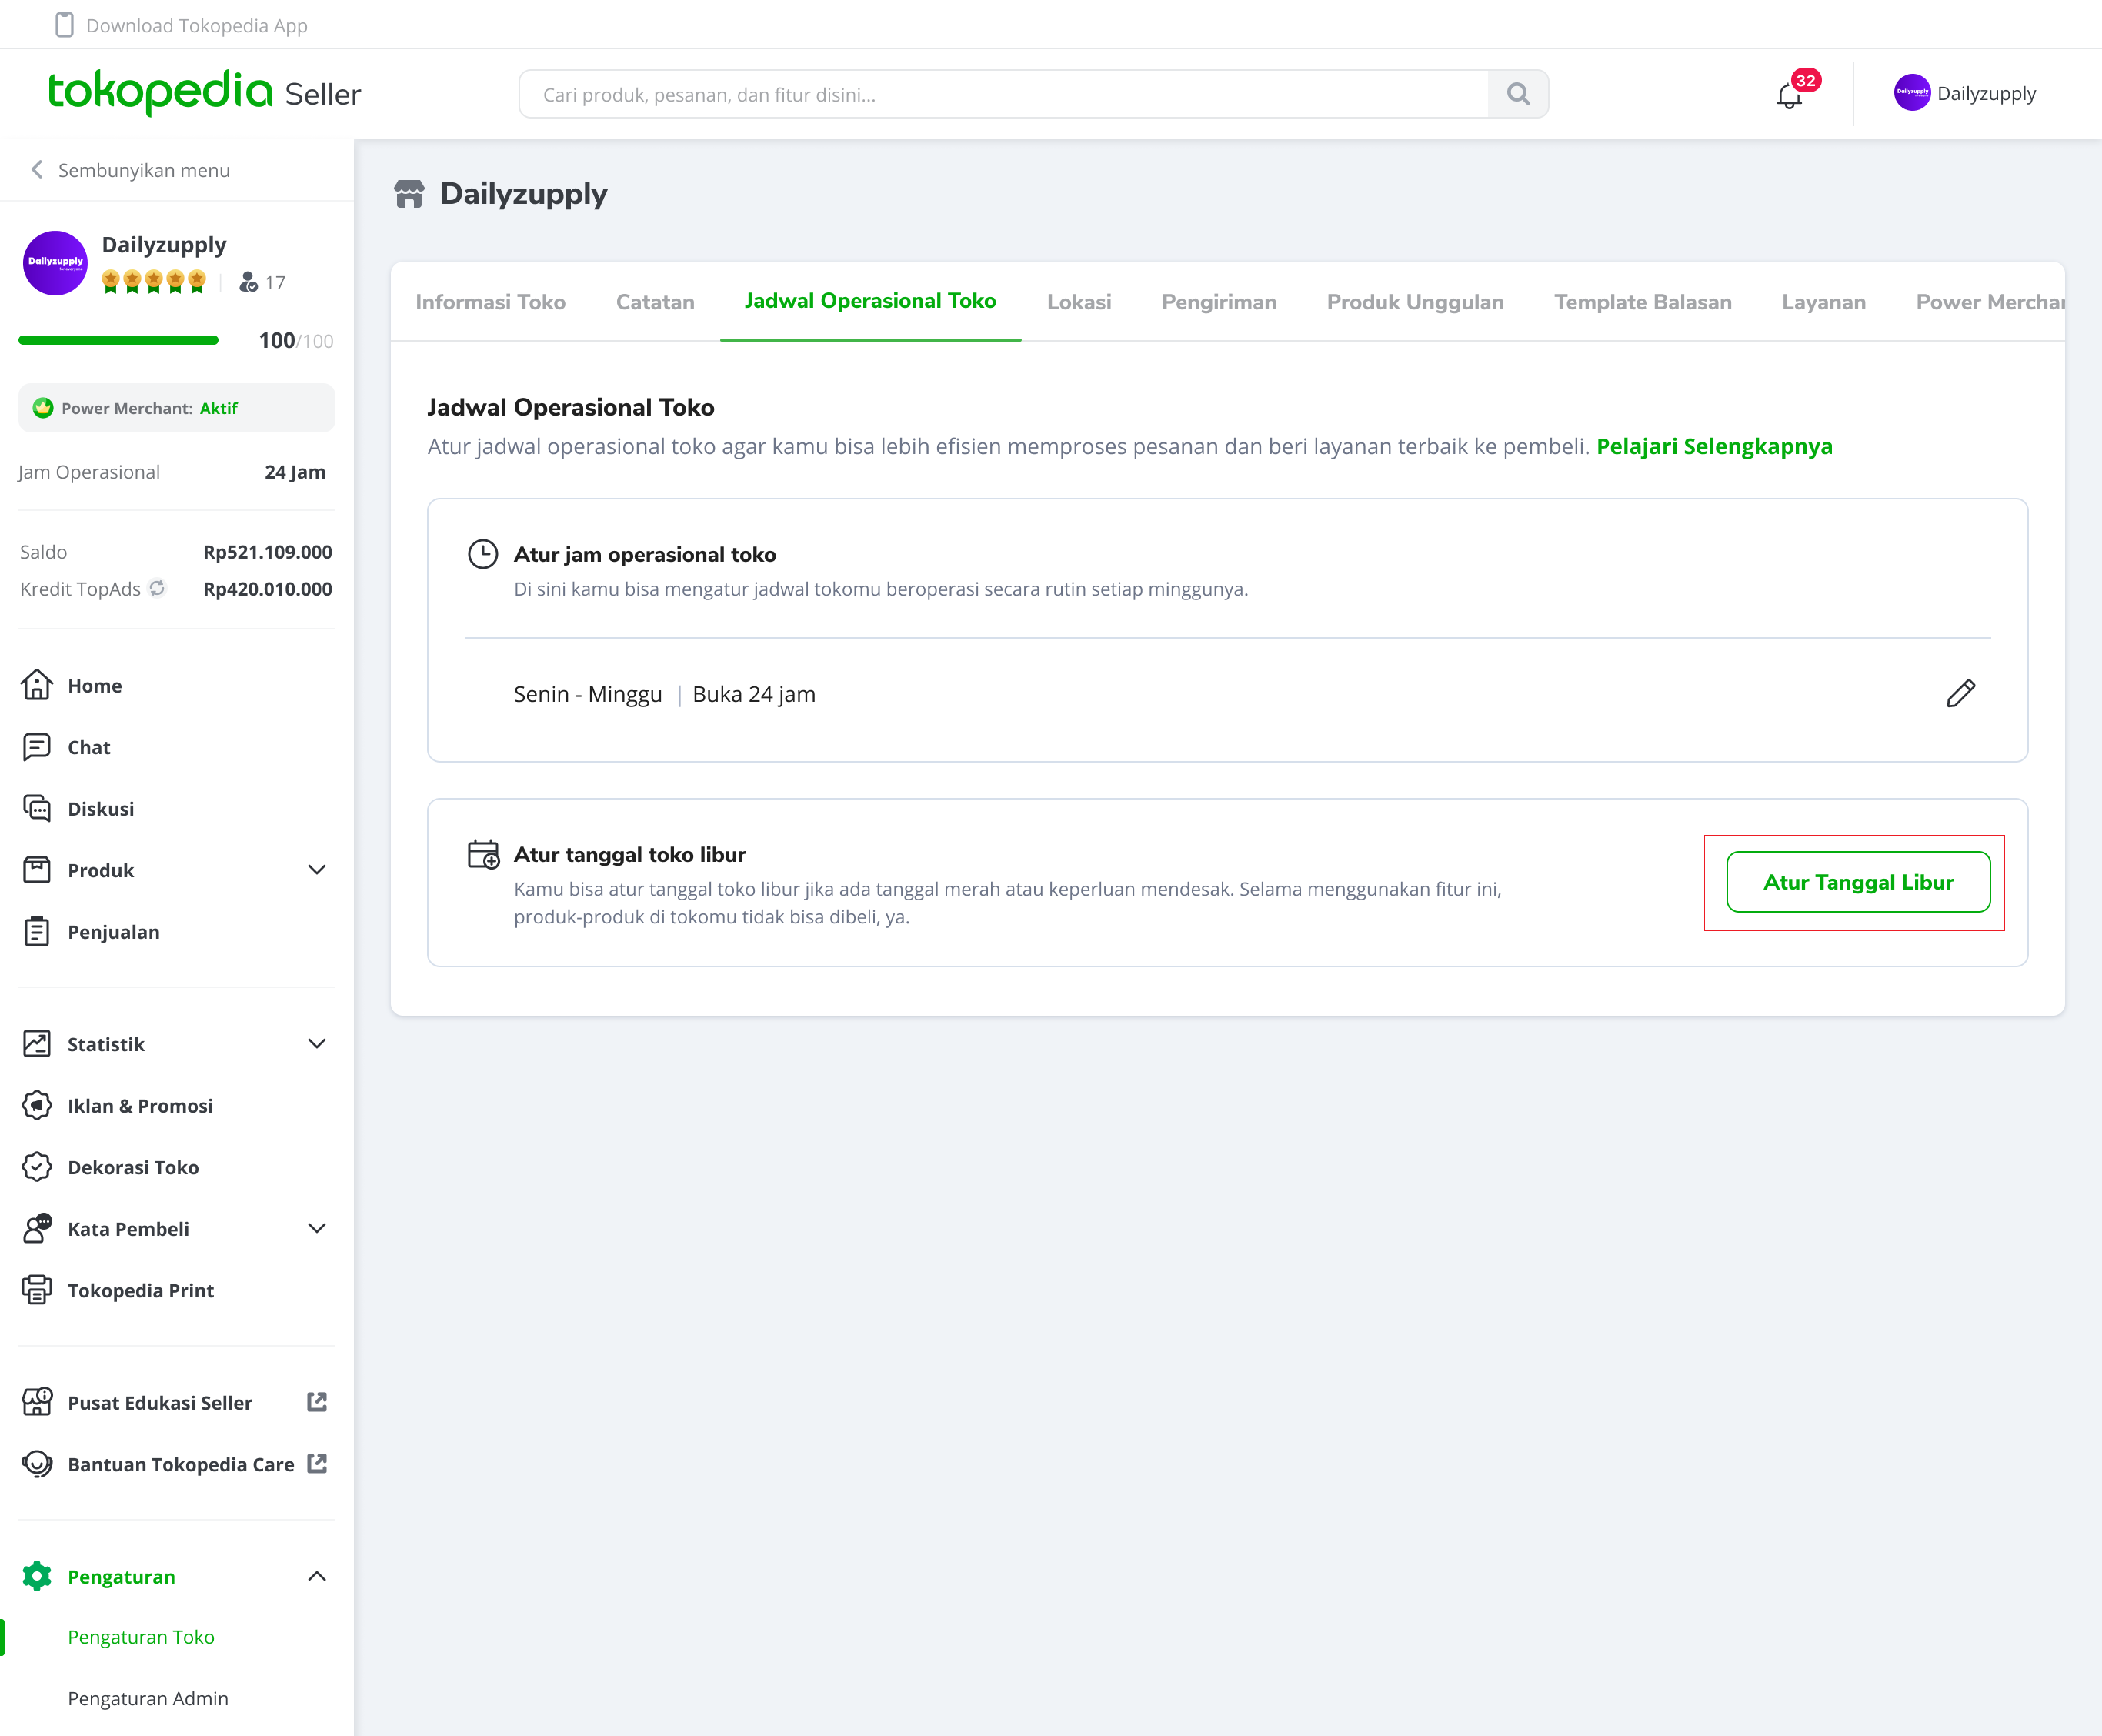Image resolution: width=2102 pixels, height=1736 pixels.
Task: Select the Jadwal Operasional Toko tab
Action: pos(870,301)
